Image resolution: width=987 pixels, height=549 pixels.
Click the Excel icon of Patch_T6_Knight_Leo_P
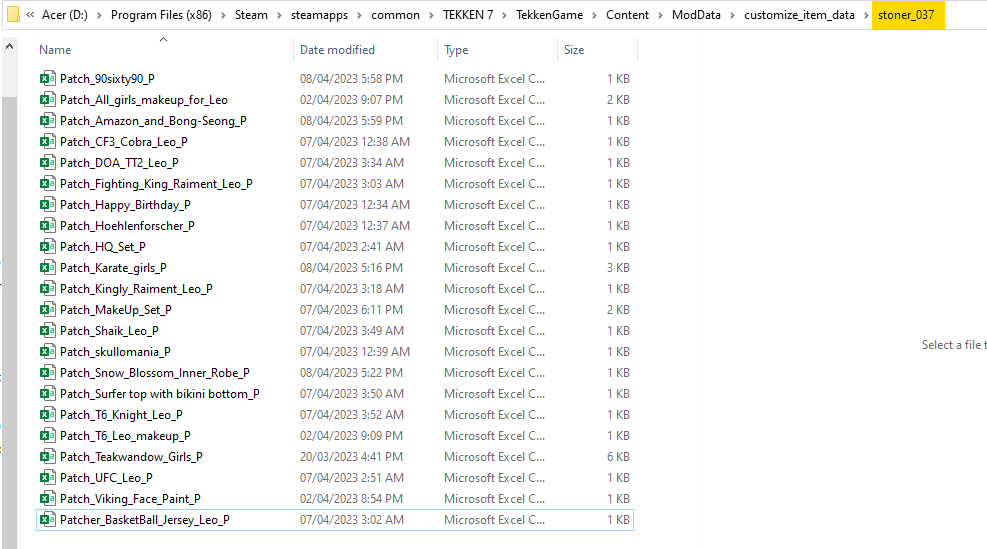[x=47, y=414]
